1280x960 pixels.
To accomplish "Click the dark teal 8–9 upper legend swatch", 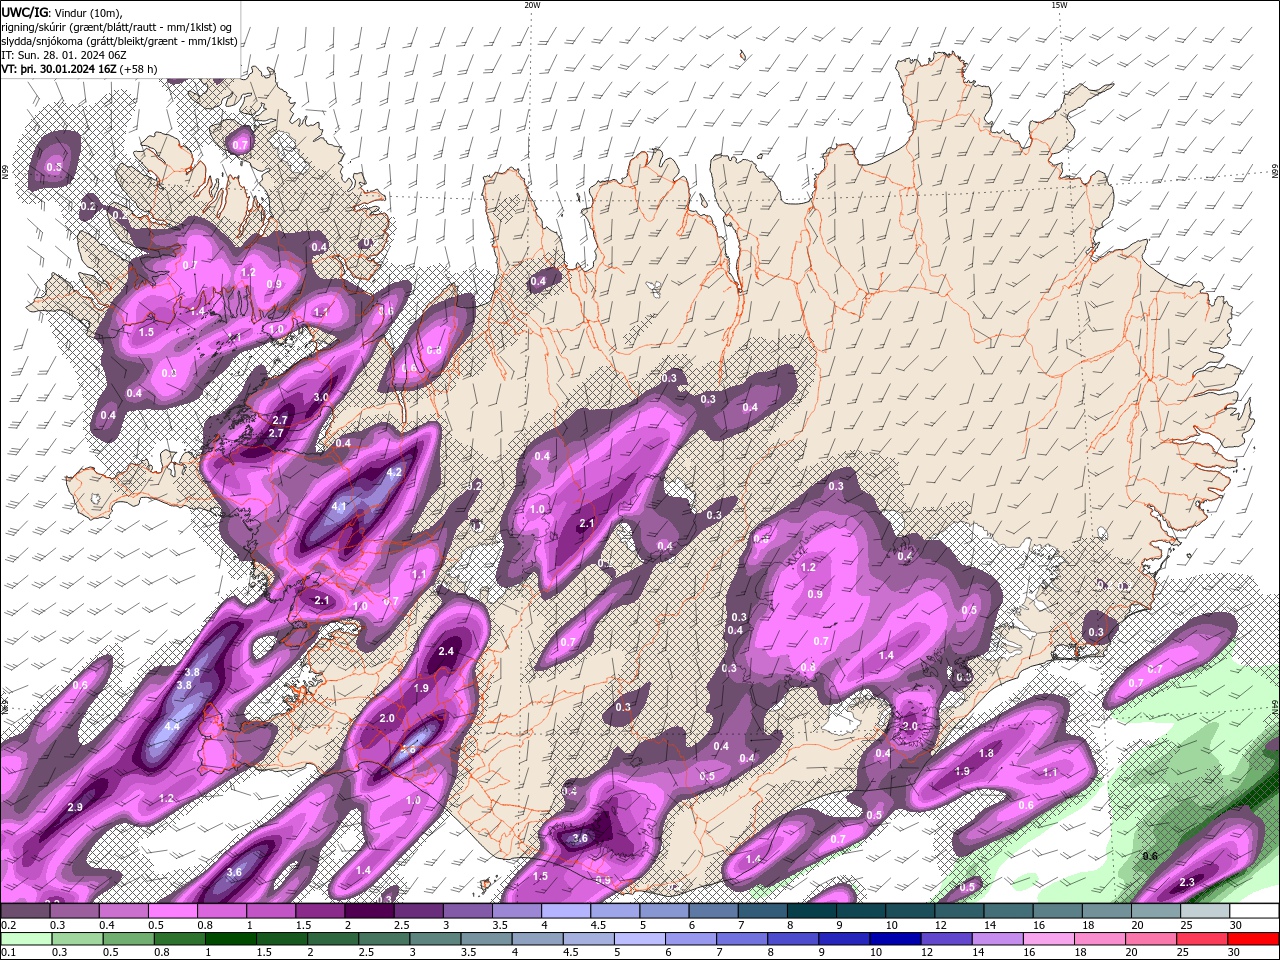I will click(x=812, y=911).
